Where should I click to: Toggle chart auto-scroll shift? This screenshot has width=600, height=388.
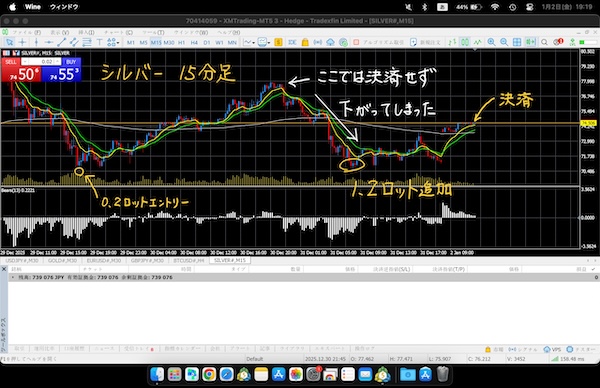530,42
